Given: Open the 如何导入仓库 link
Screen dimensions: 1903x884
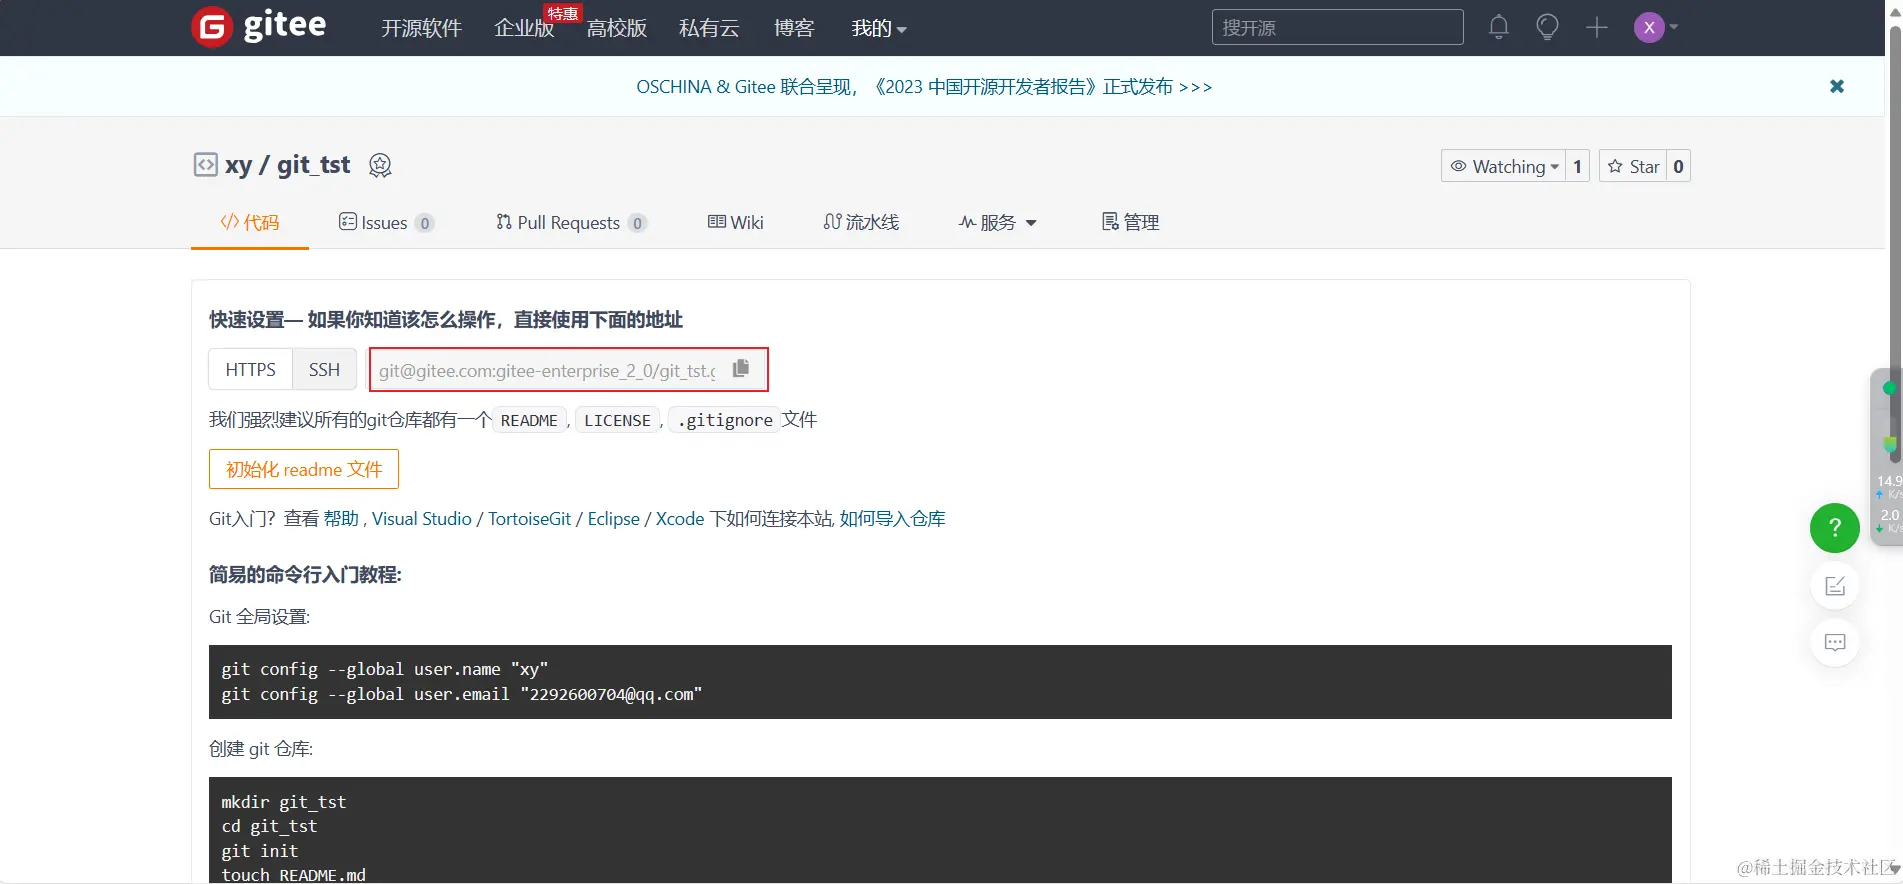Looking at the screenshot, I should pos(892,519).
